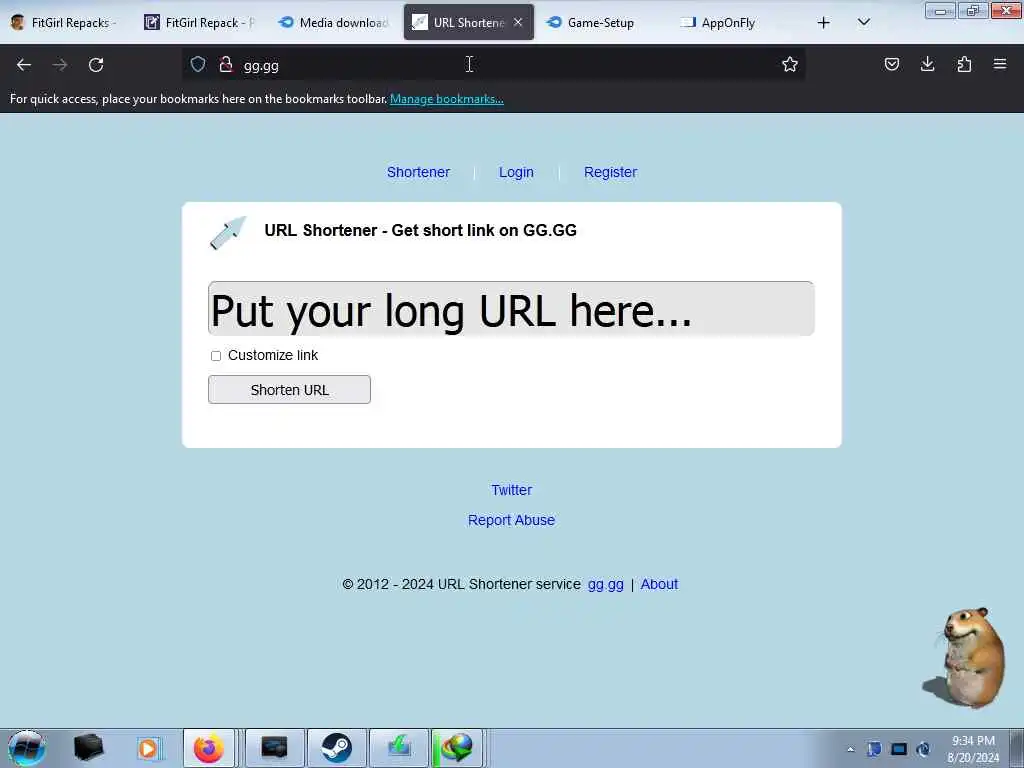Focus the long URL input field
Viewport: 1024px width, 768px height.
click(x=511, y=308)
